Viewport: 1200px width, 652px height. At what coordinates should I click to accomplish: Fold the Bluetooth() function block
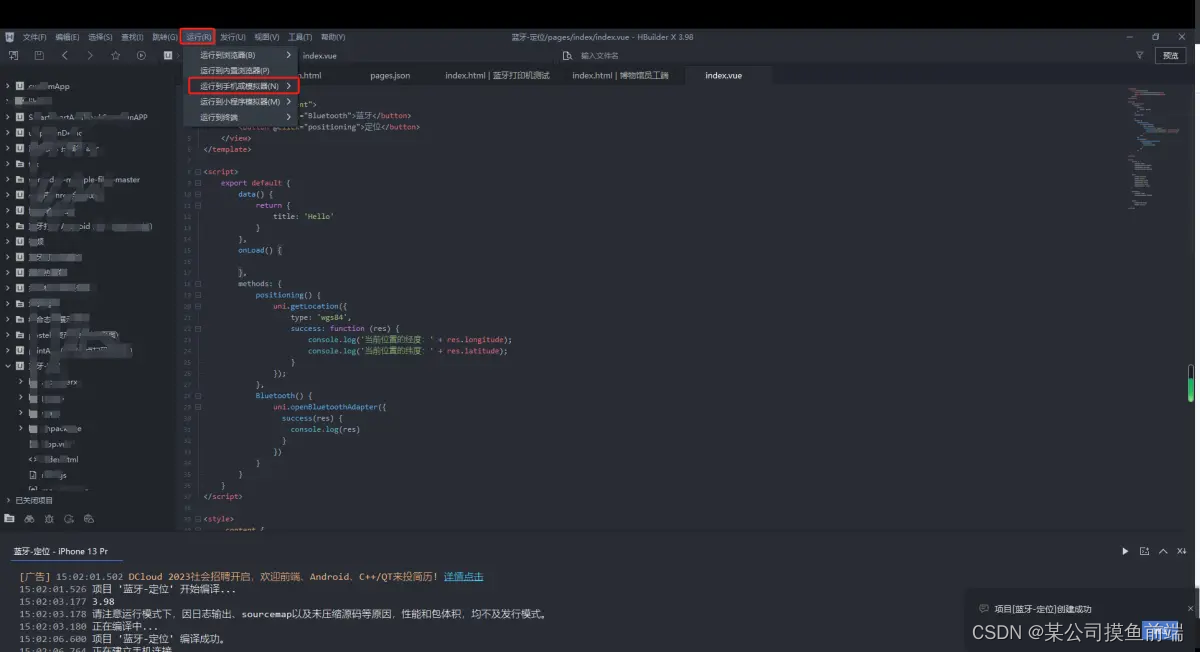tap(198, 396)
